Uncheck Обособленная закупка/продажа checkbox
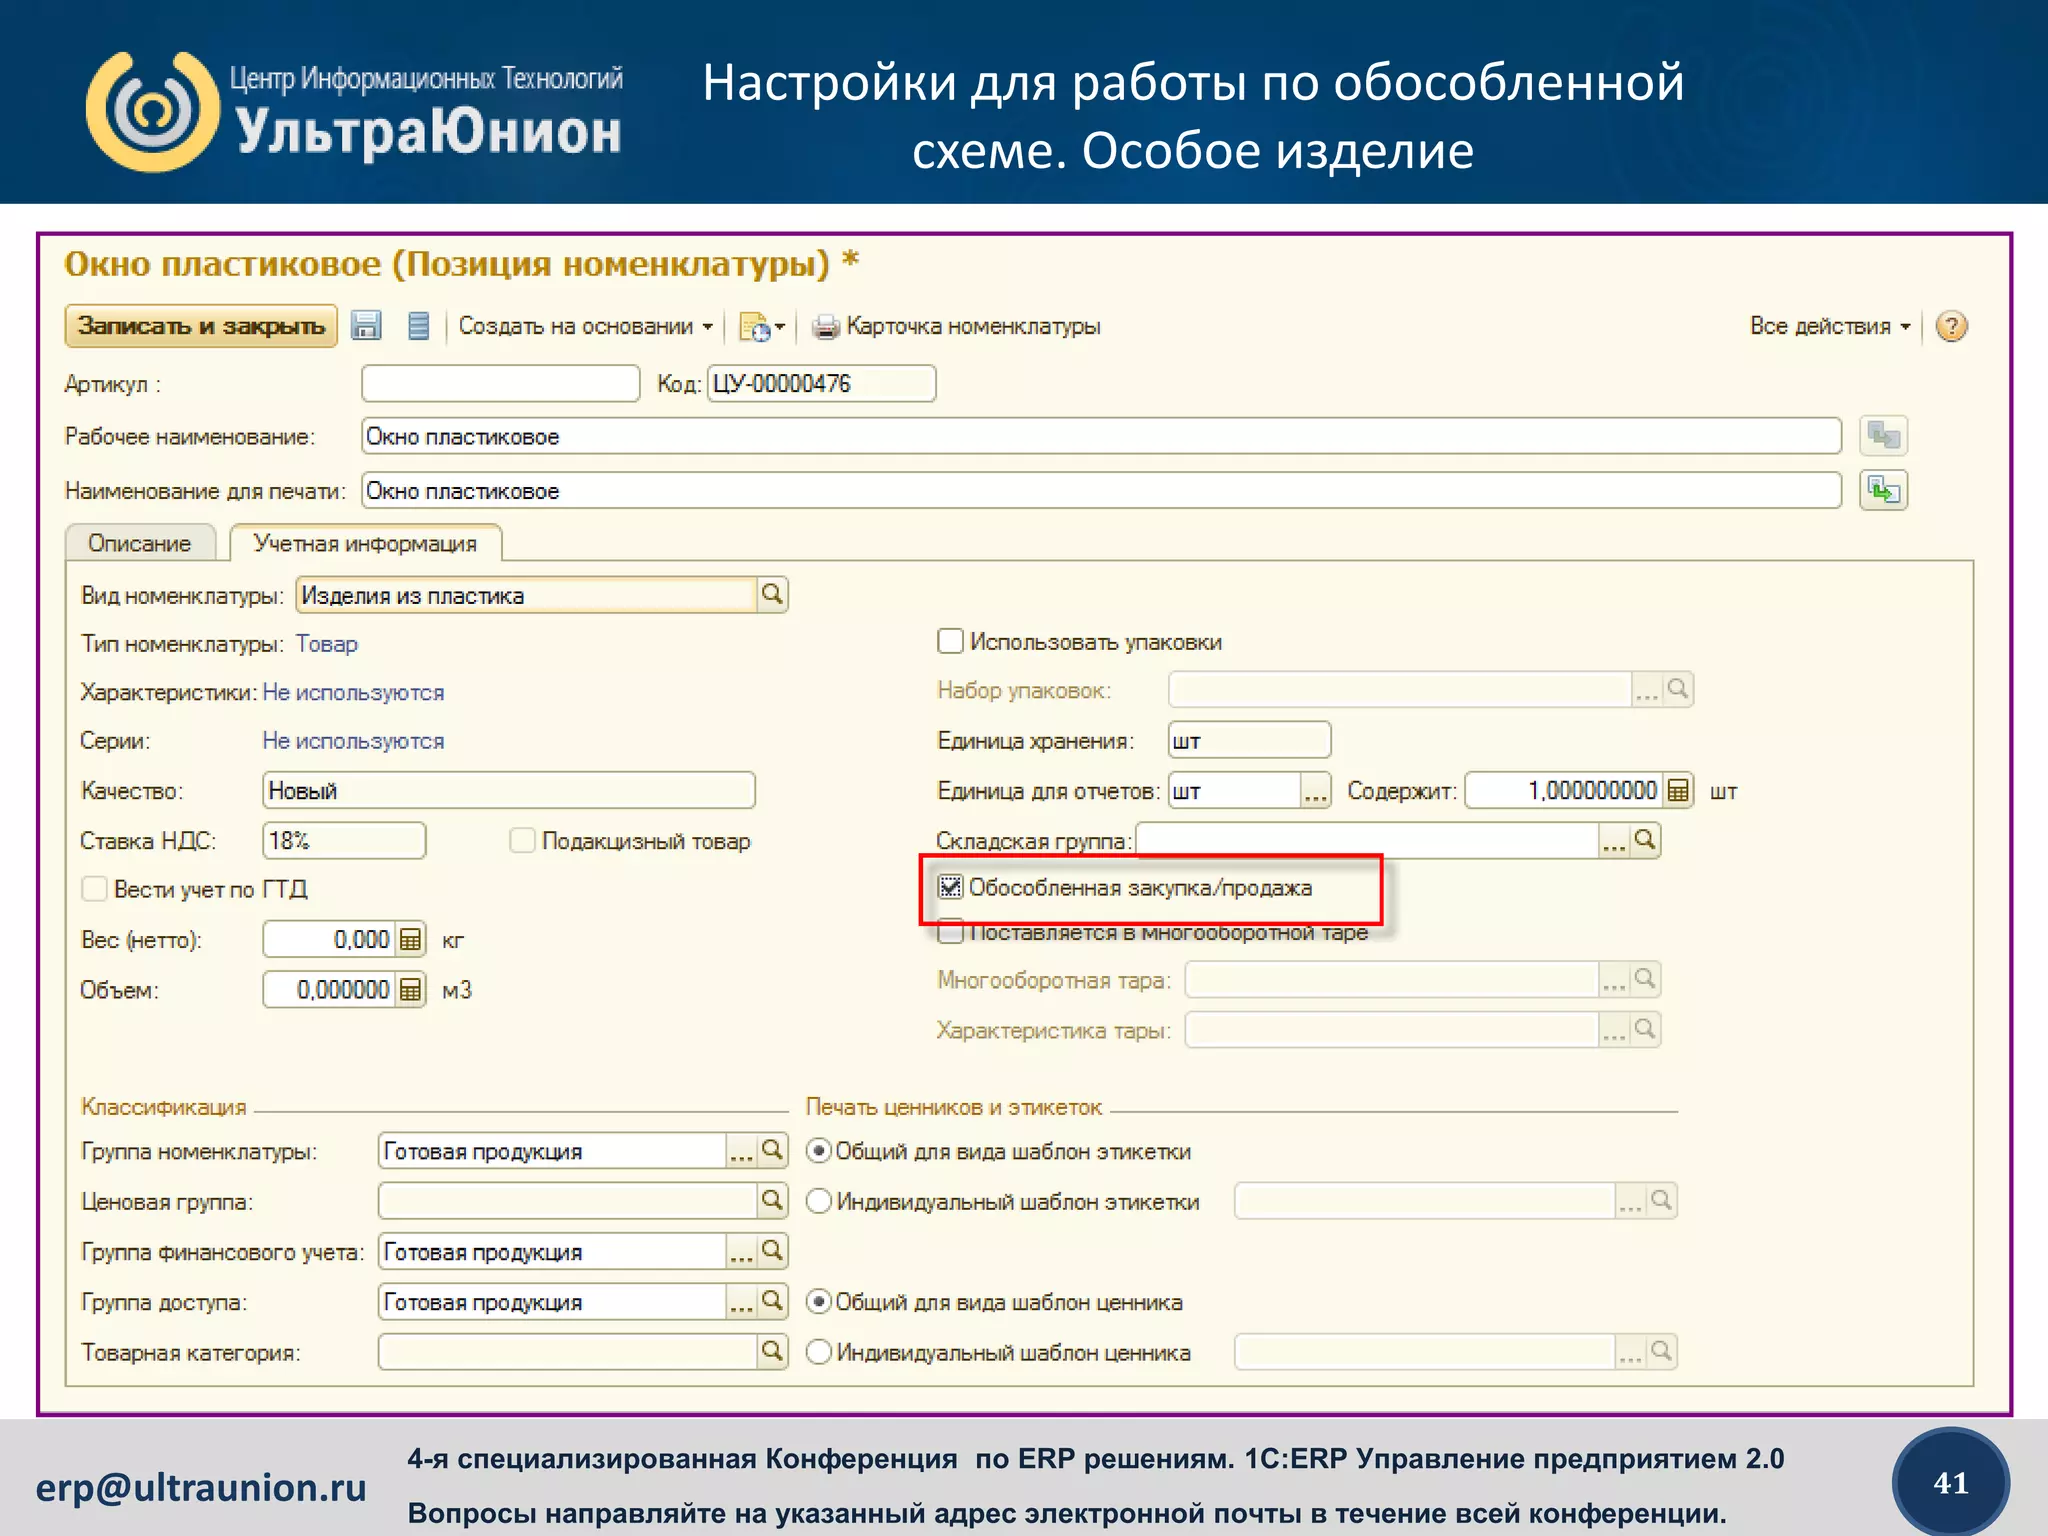 [950, 887]
